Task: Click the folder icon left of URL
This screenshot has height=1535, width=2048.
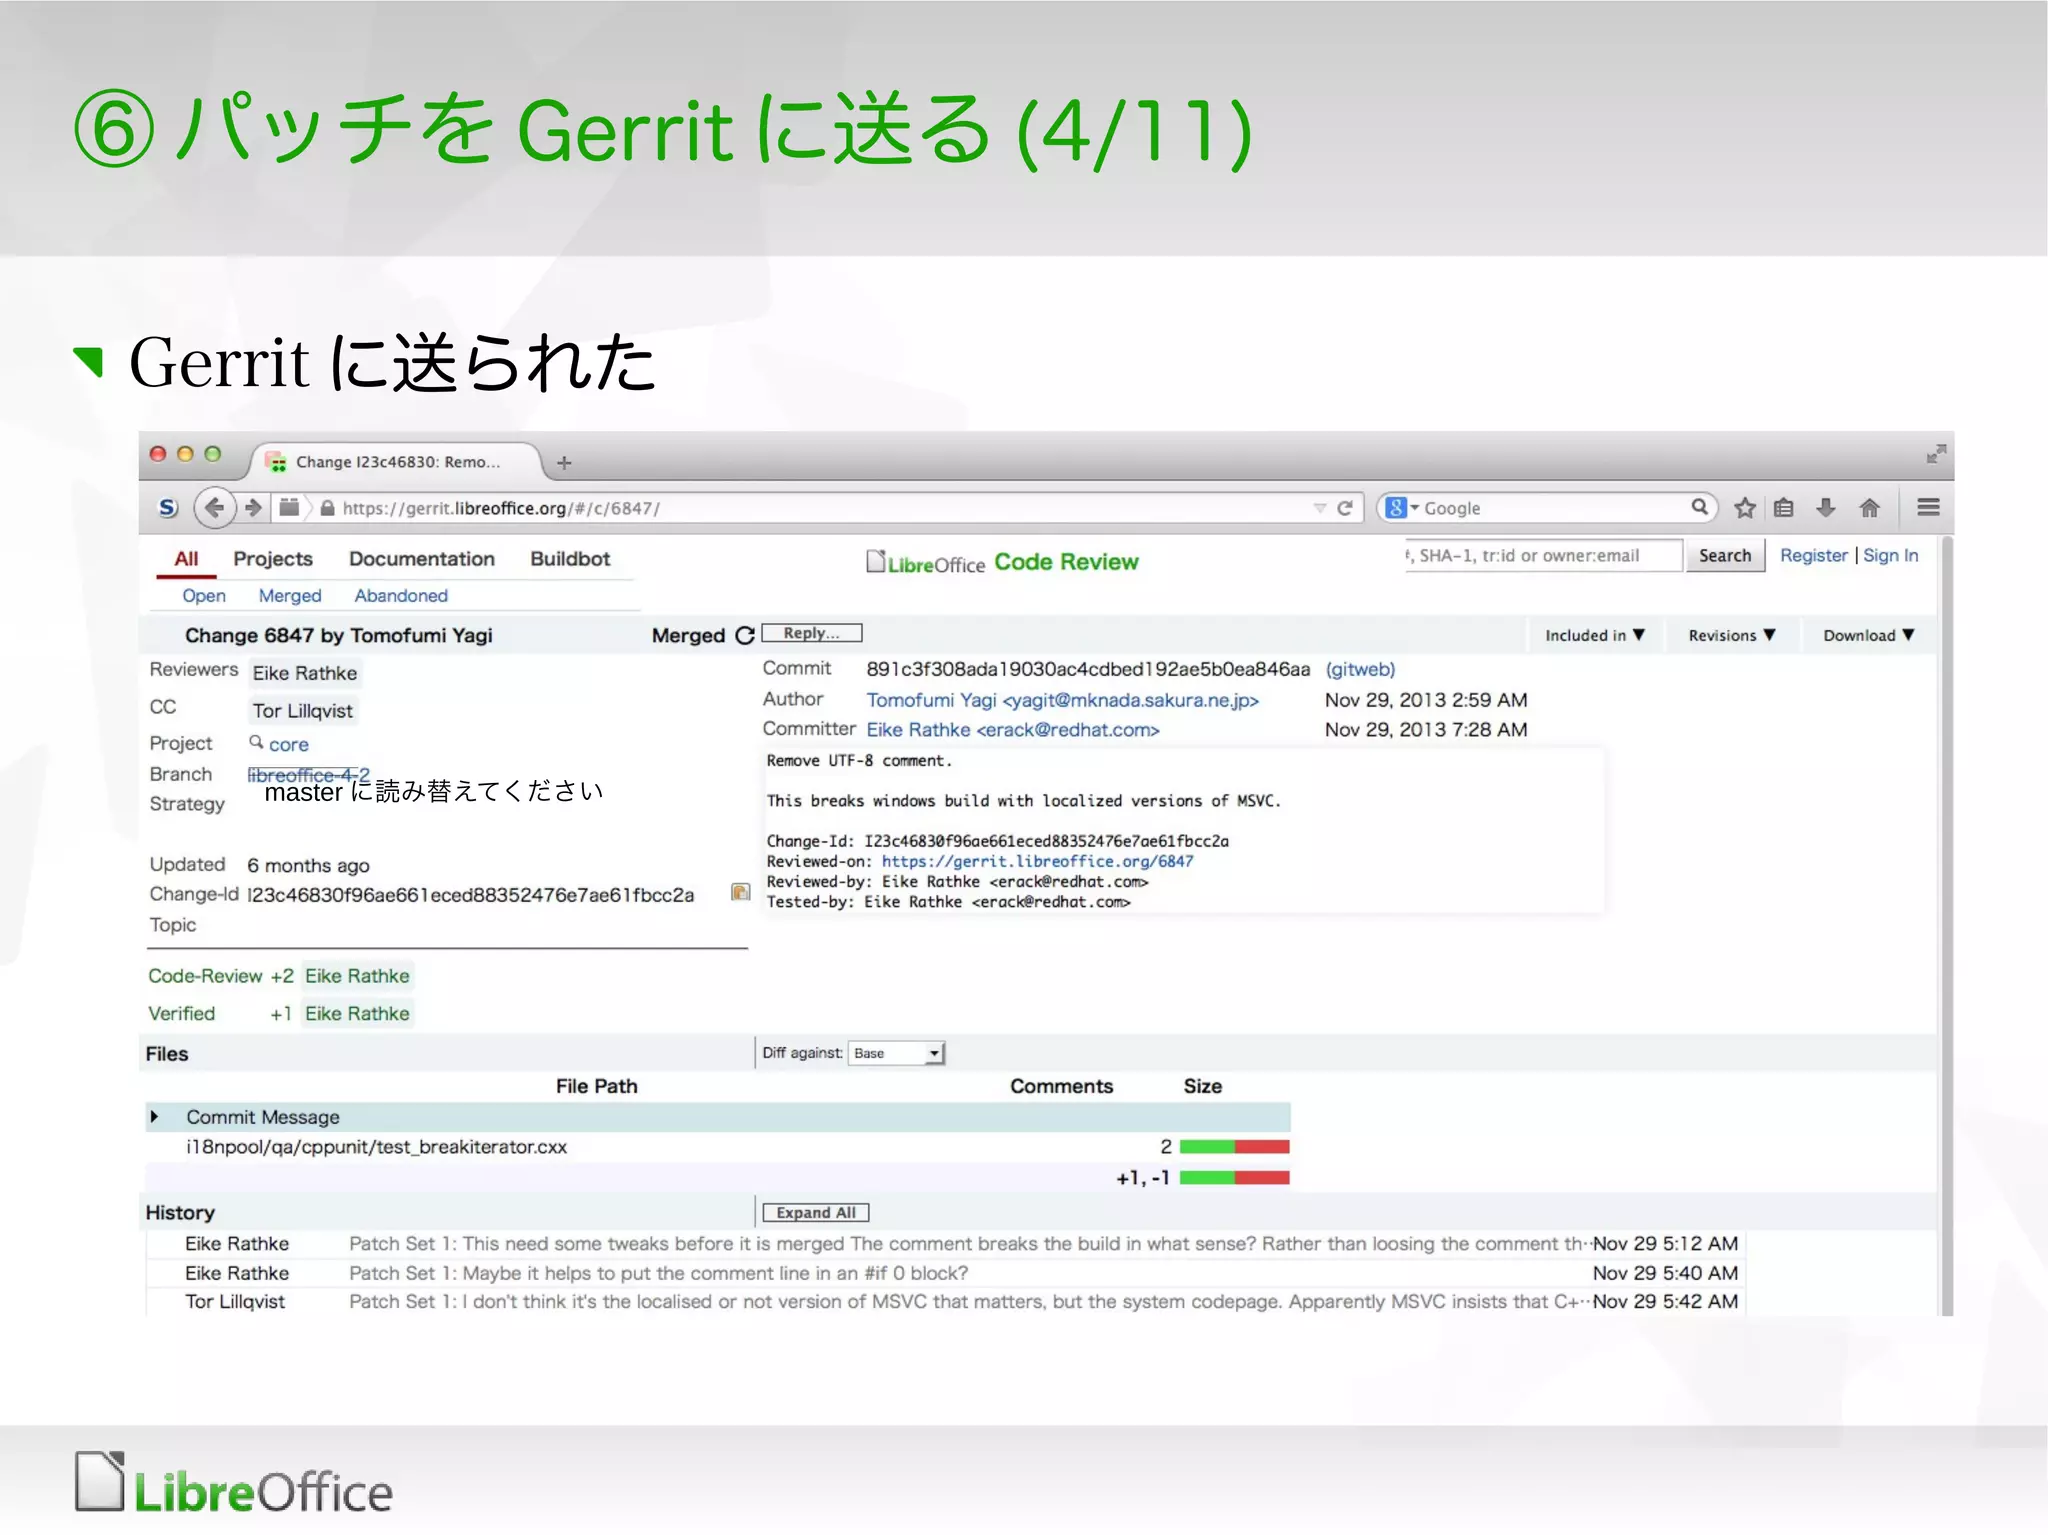Action: [290, 508]
